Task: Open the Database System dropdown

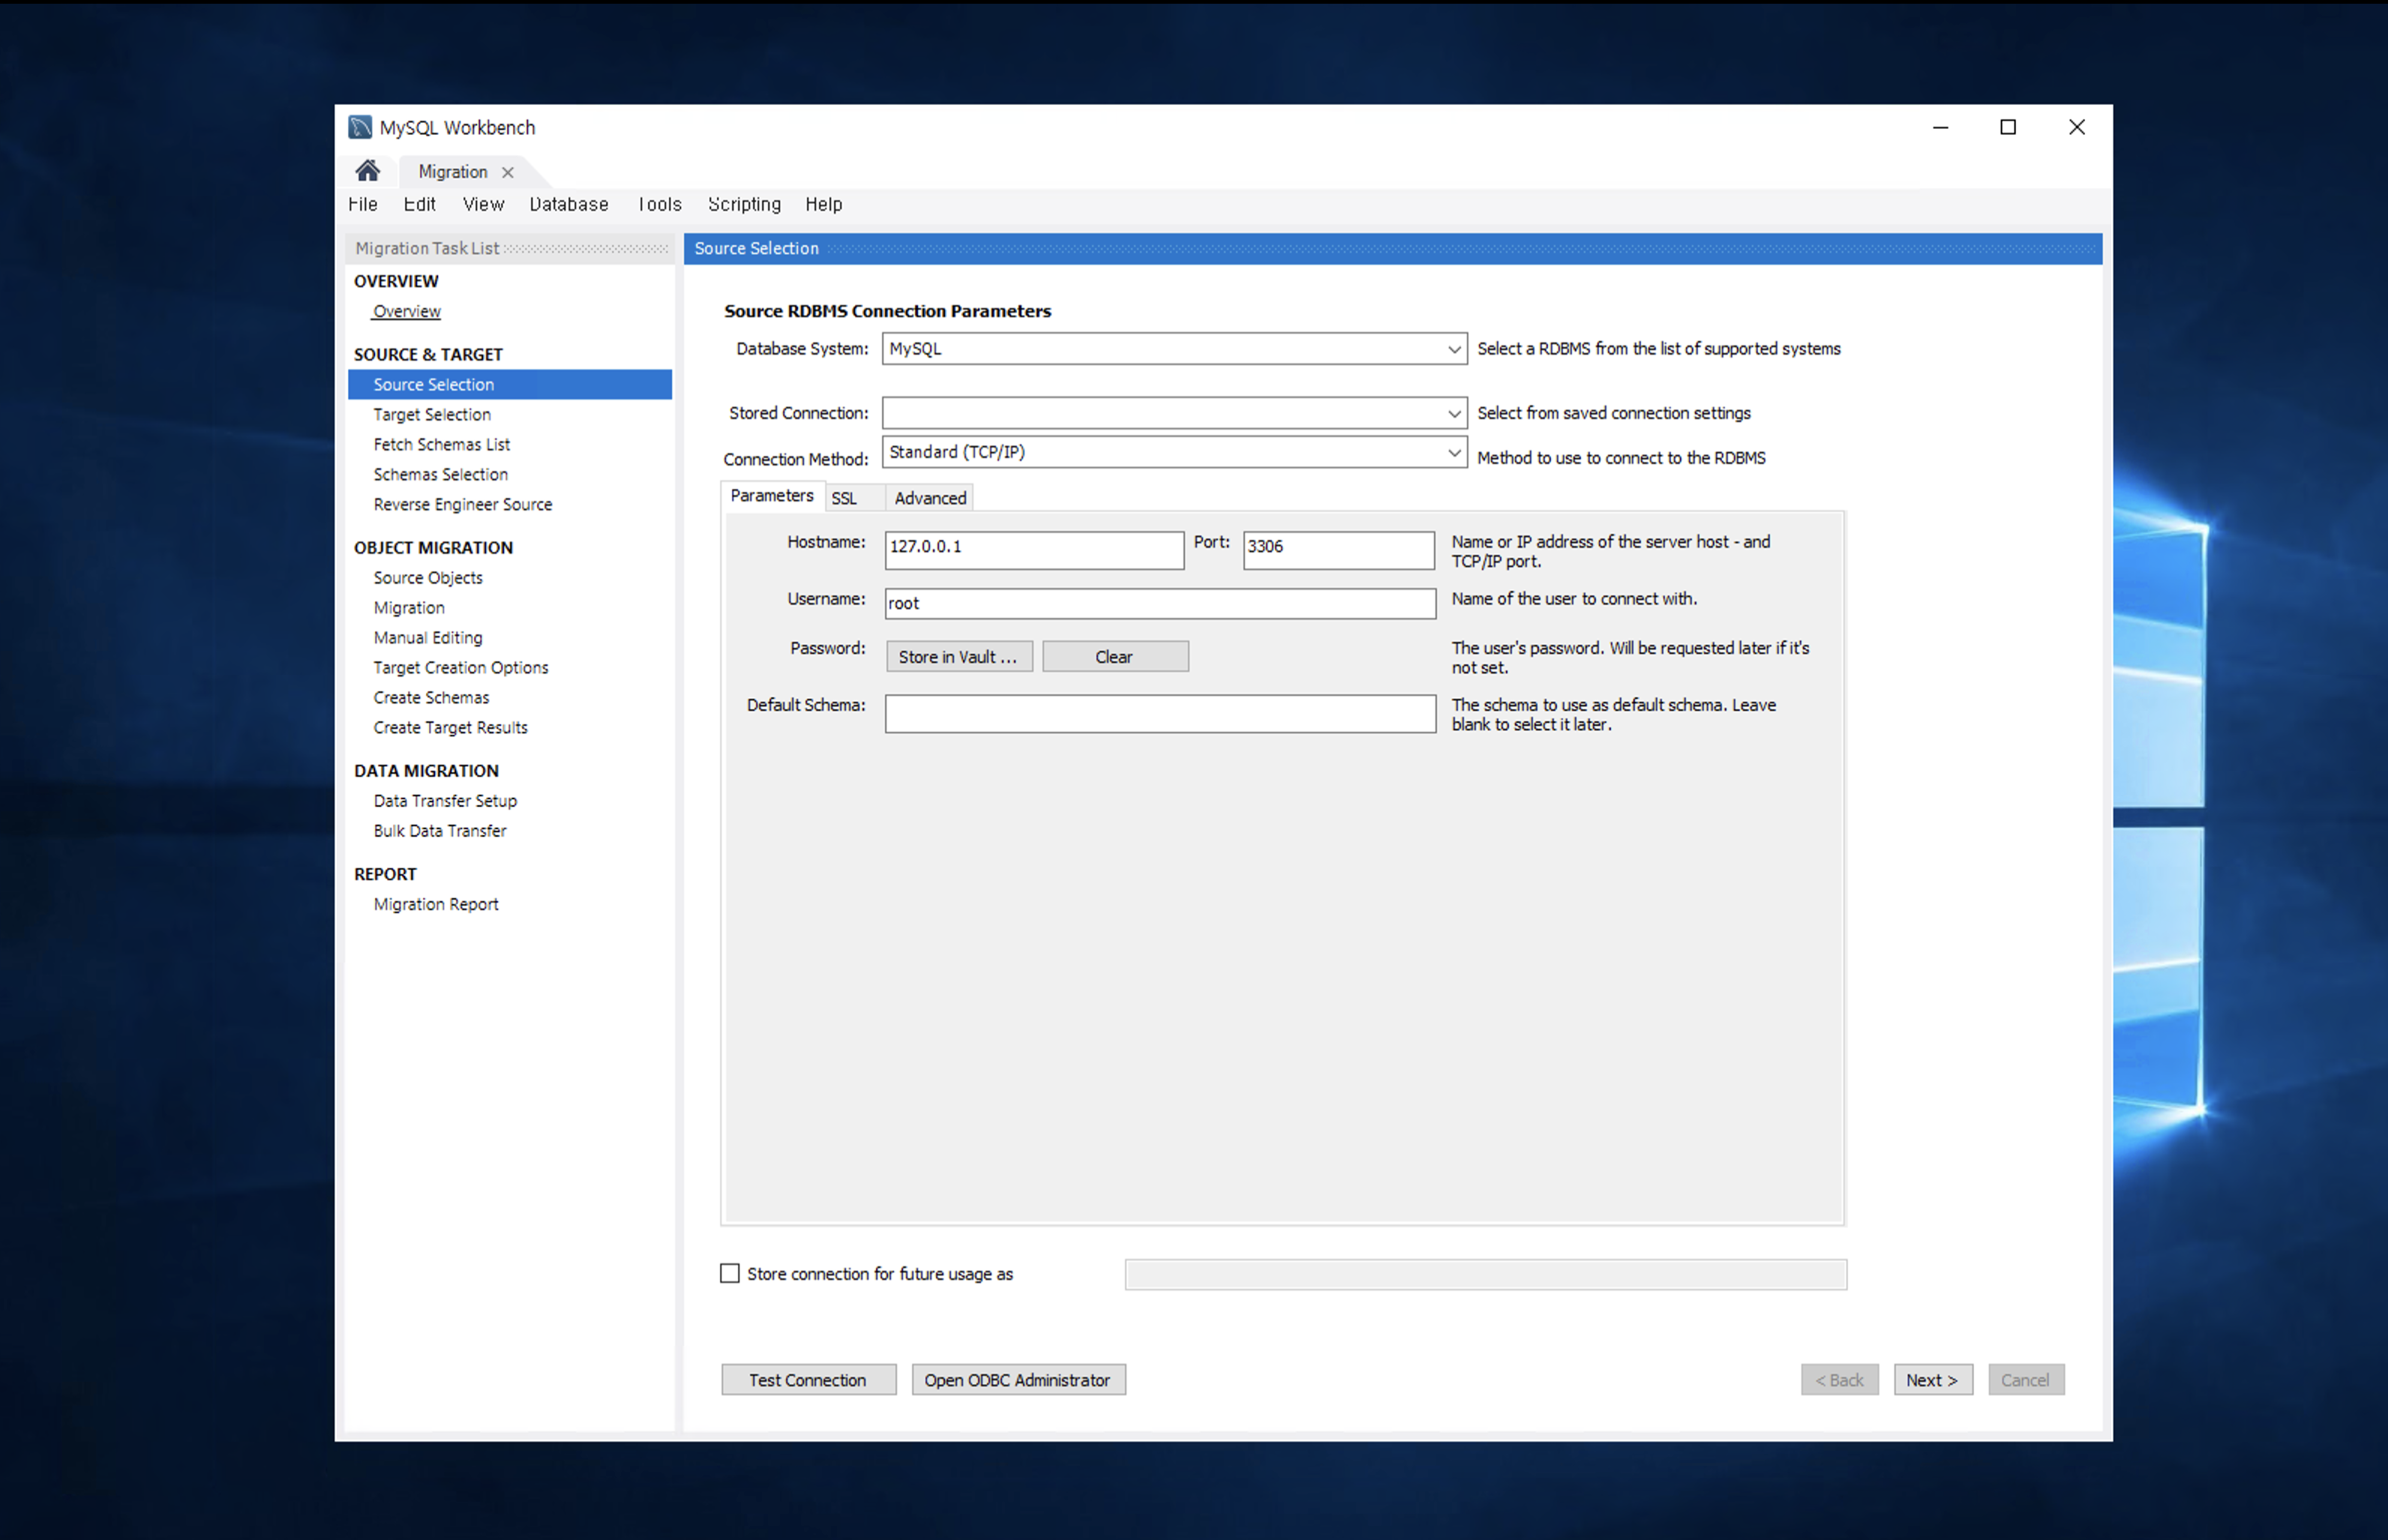Action: click(x=1174, y=348)
